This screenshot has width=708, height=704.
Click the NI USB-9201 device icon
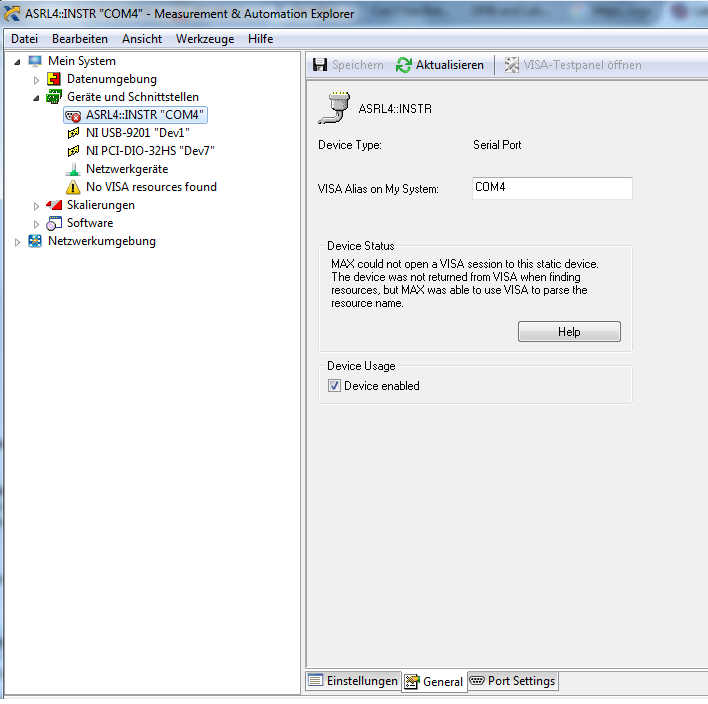73,133
